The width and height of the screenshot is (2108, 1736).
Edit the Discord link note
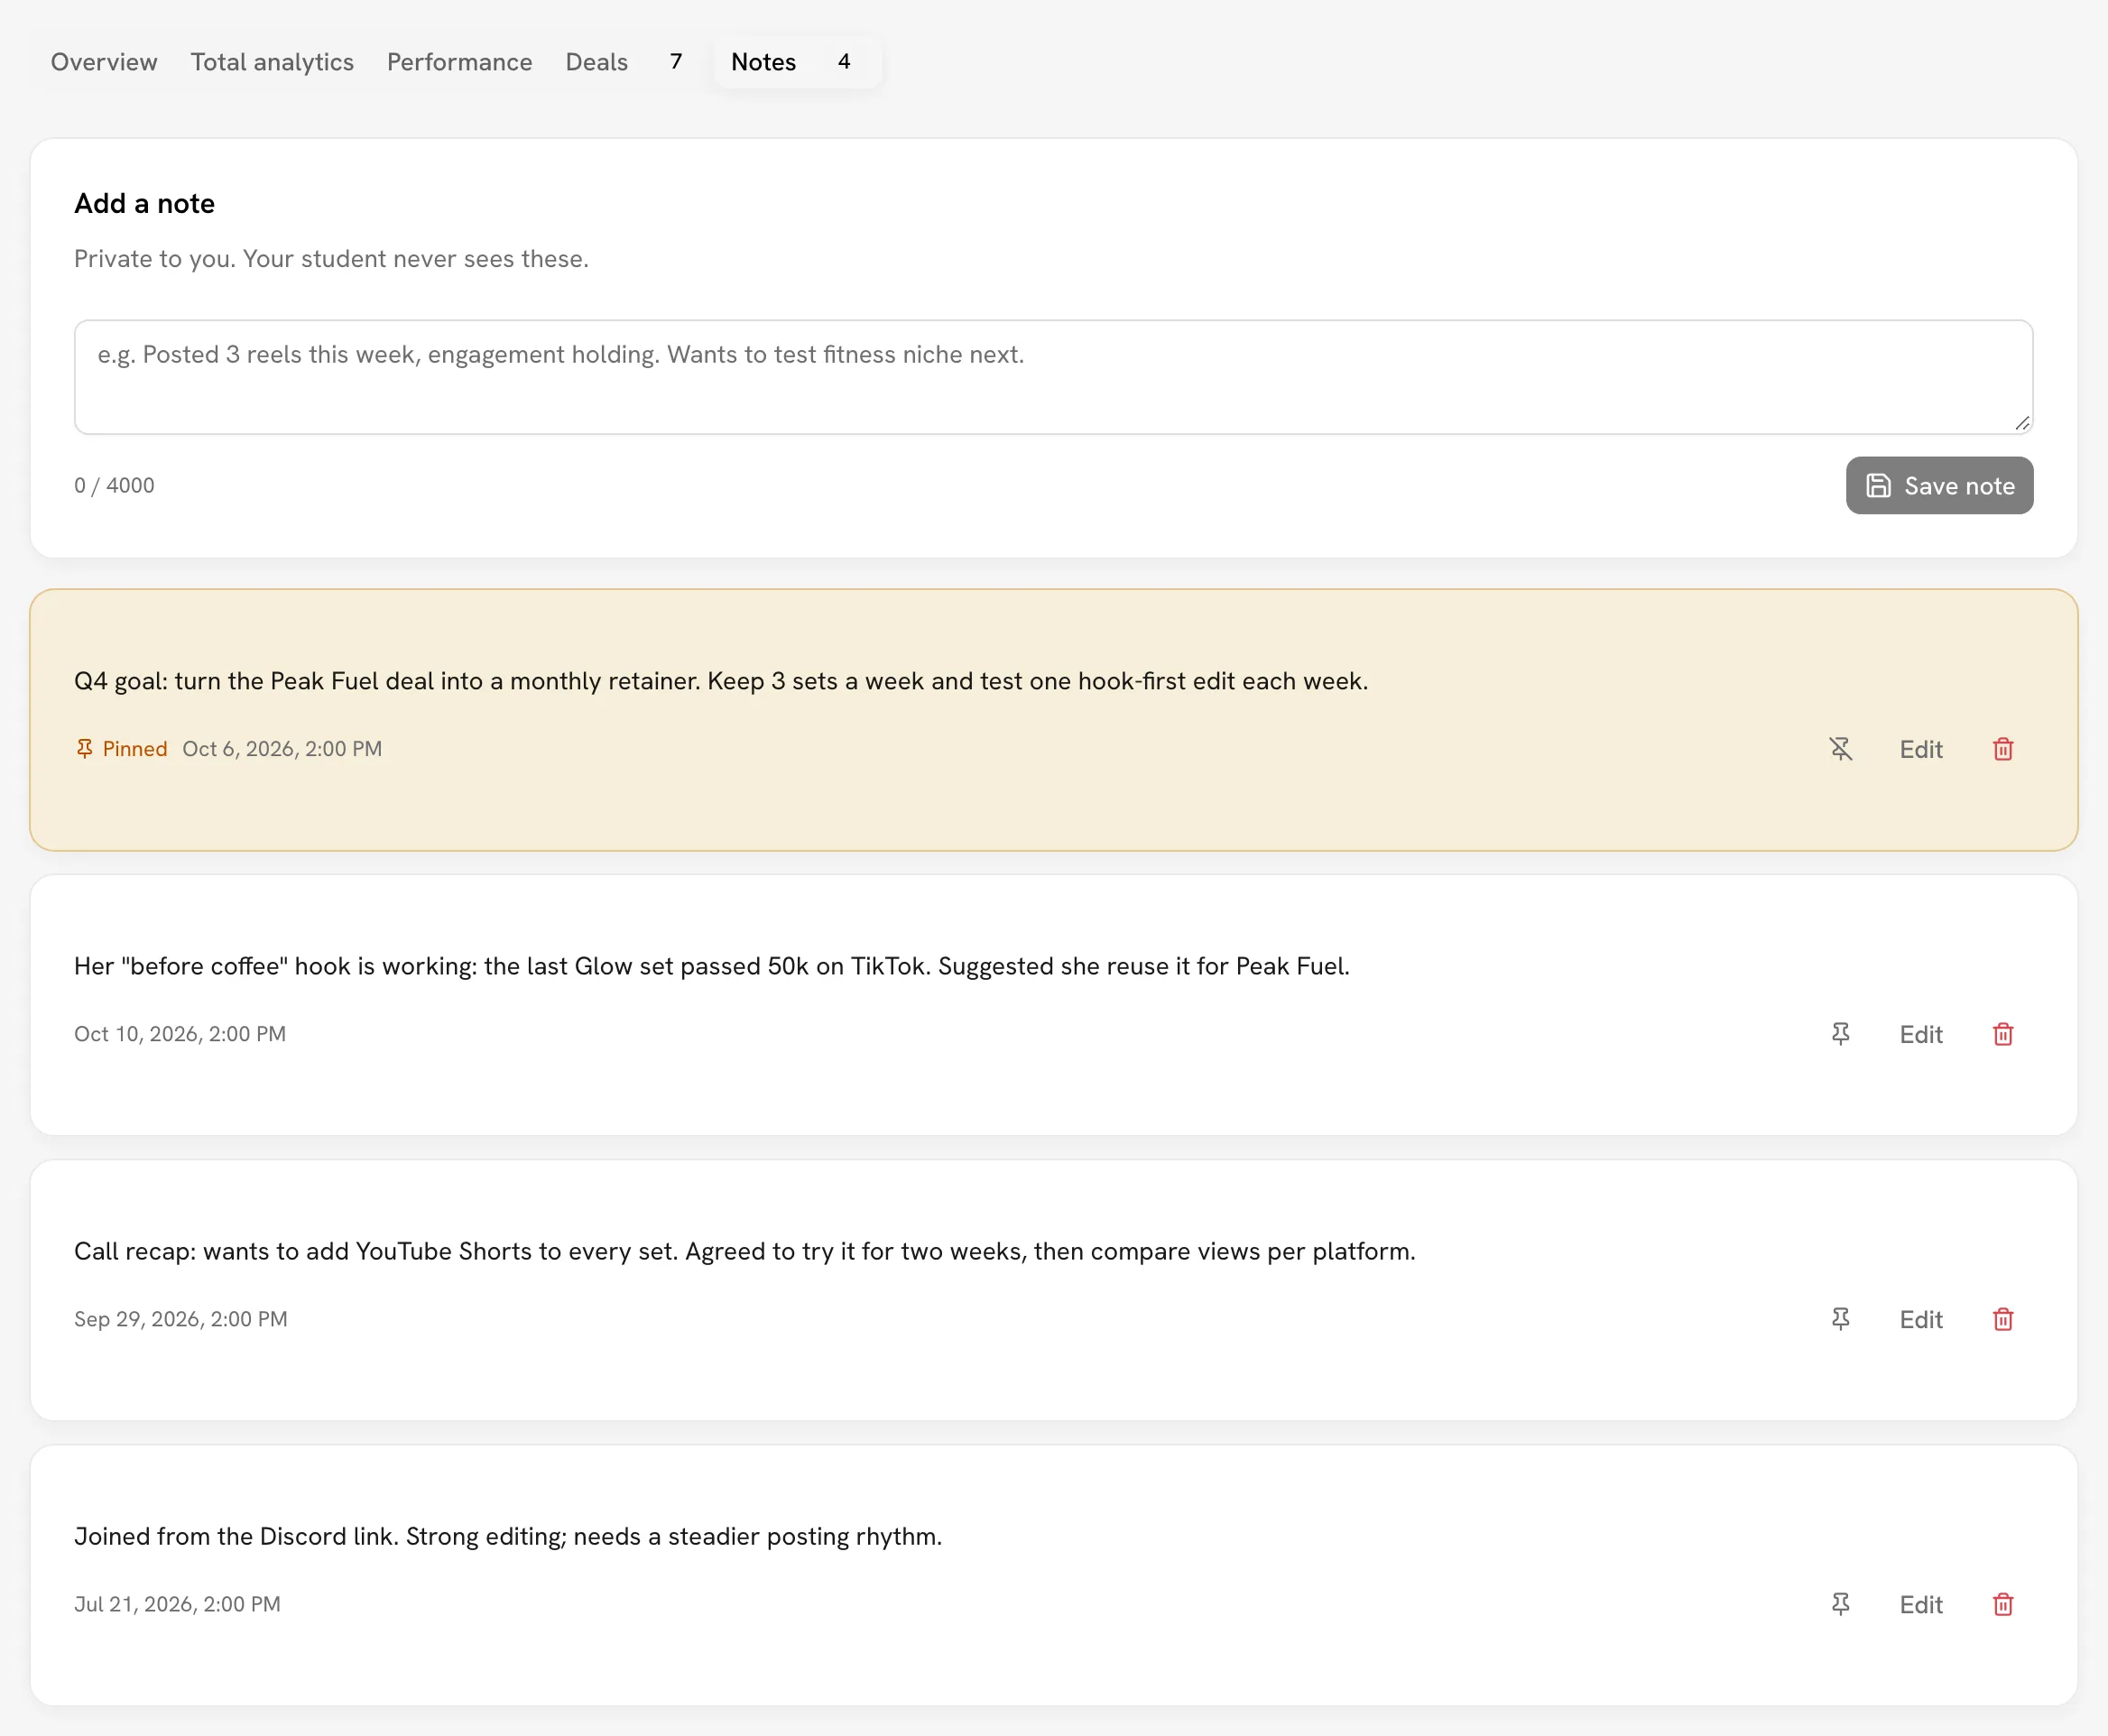[x=1920, y=1604]
